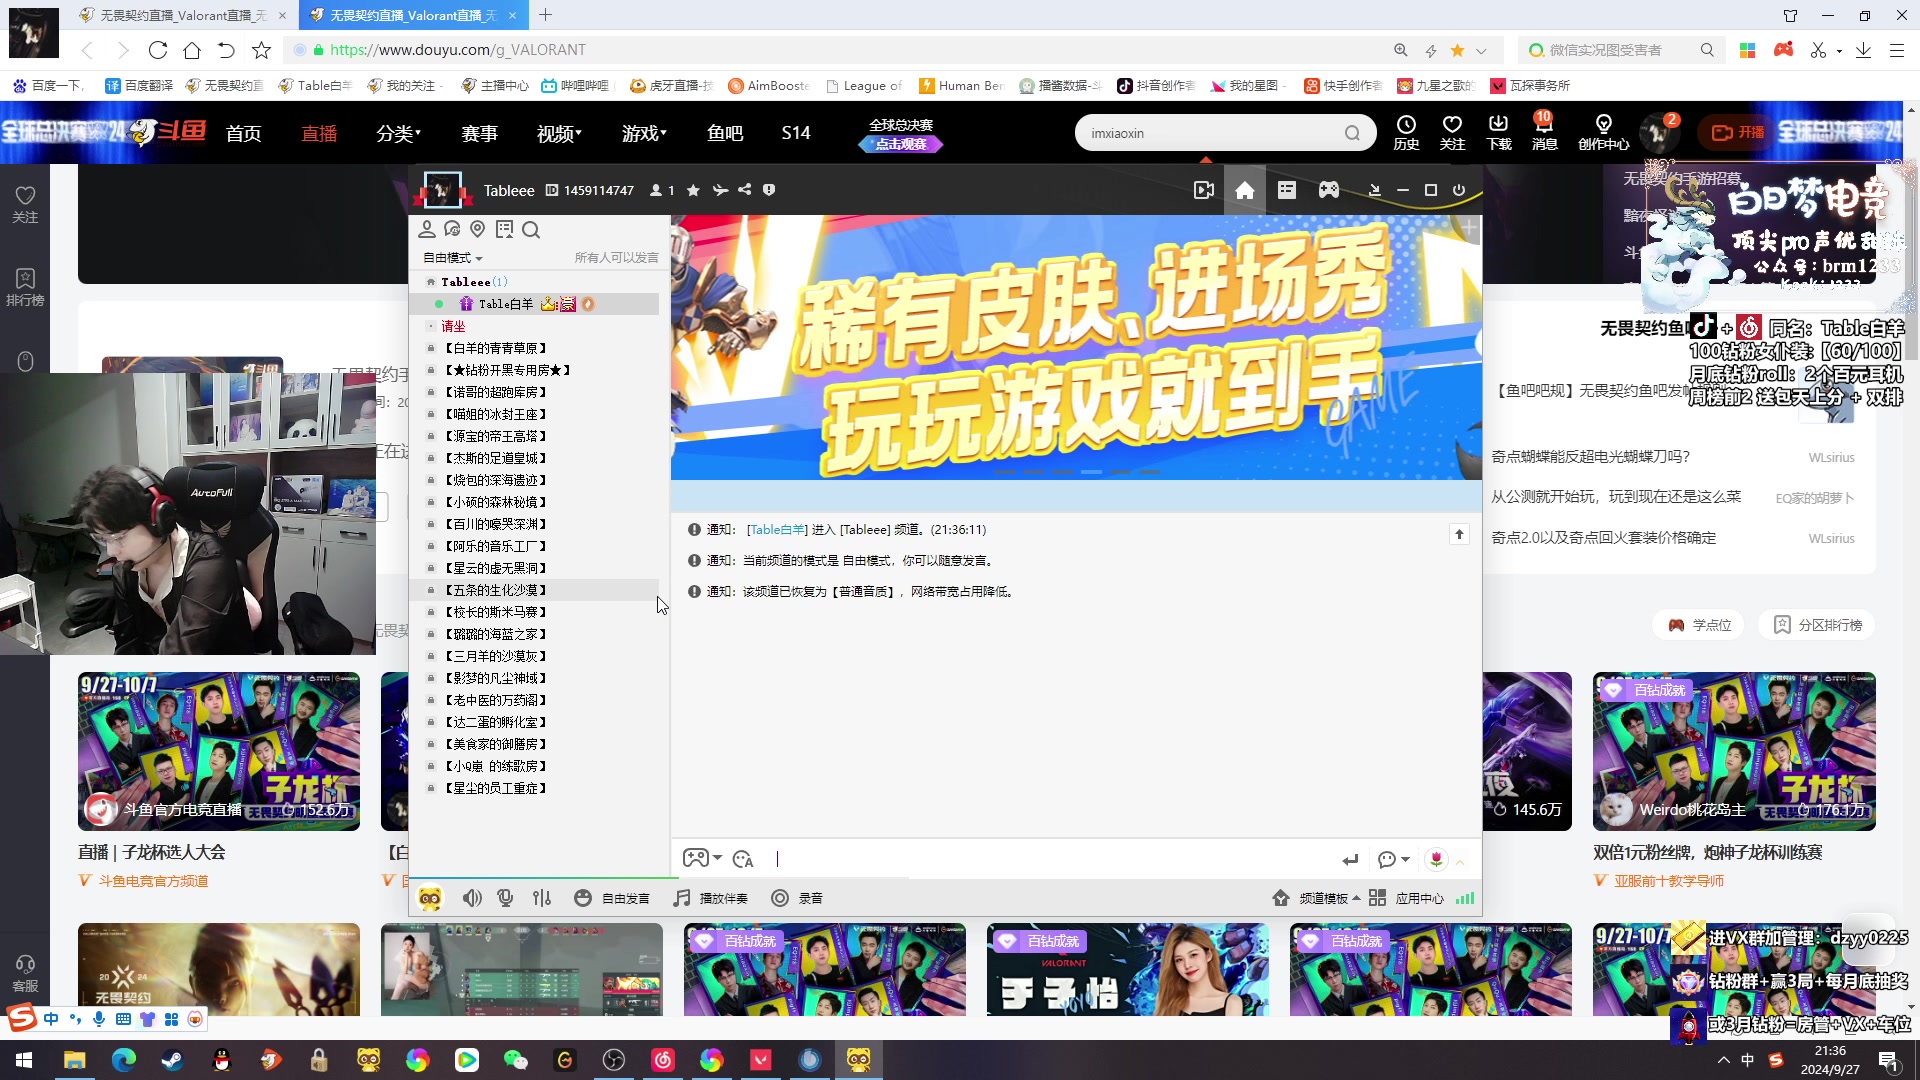Mute the speaker in YY bottom bar
This screenshot has height=1080, width=1920.
click(472, 898)
